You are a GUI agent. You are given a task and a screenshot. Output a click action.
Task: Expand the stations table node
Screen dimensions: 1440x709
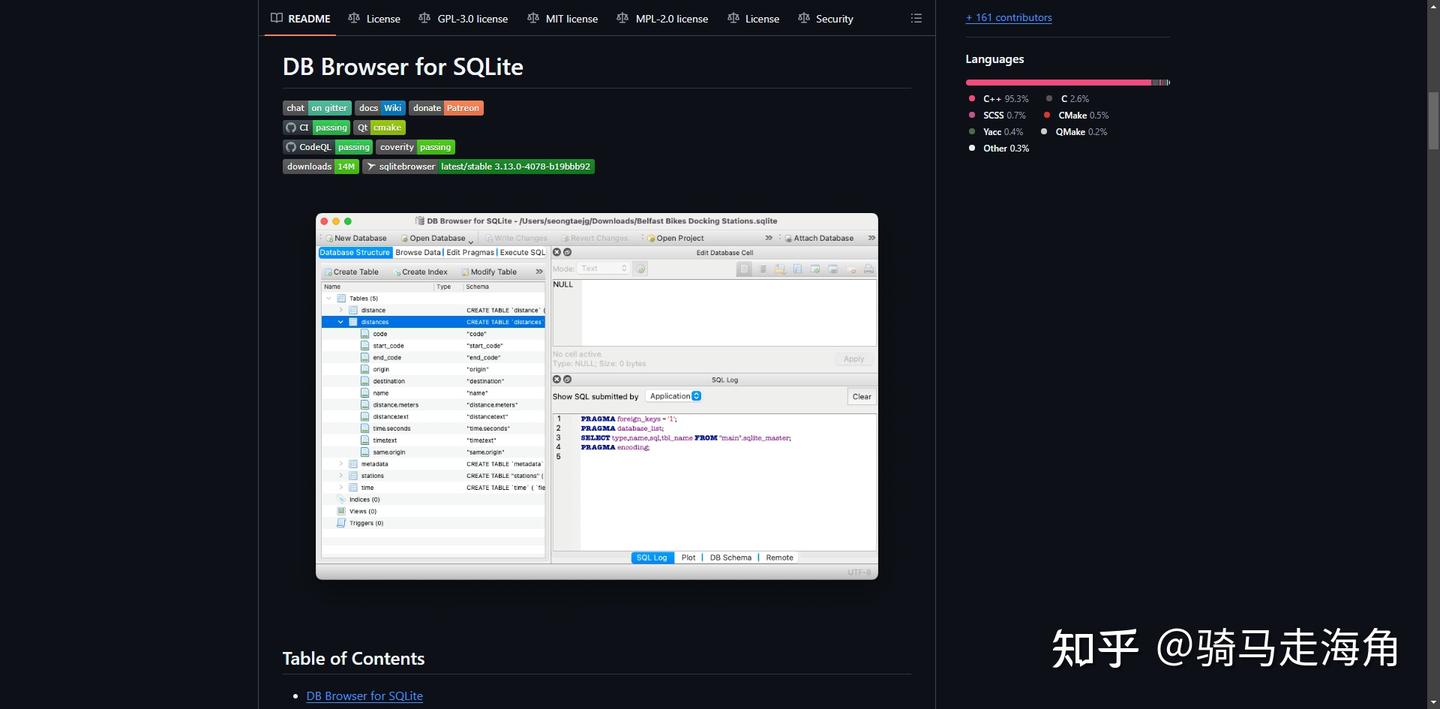341,476
